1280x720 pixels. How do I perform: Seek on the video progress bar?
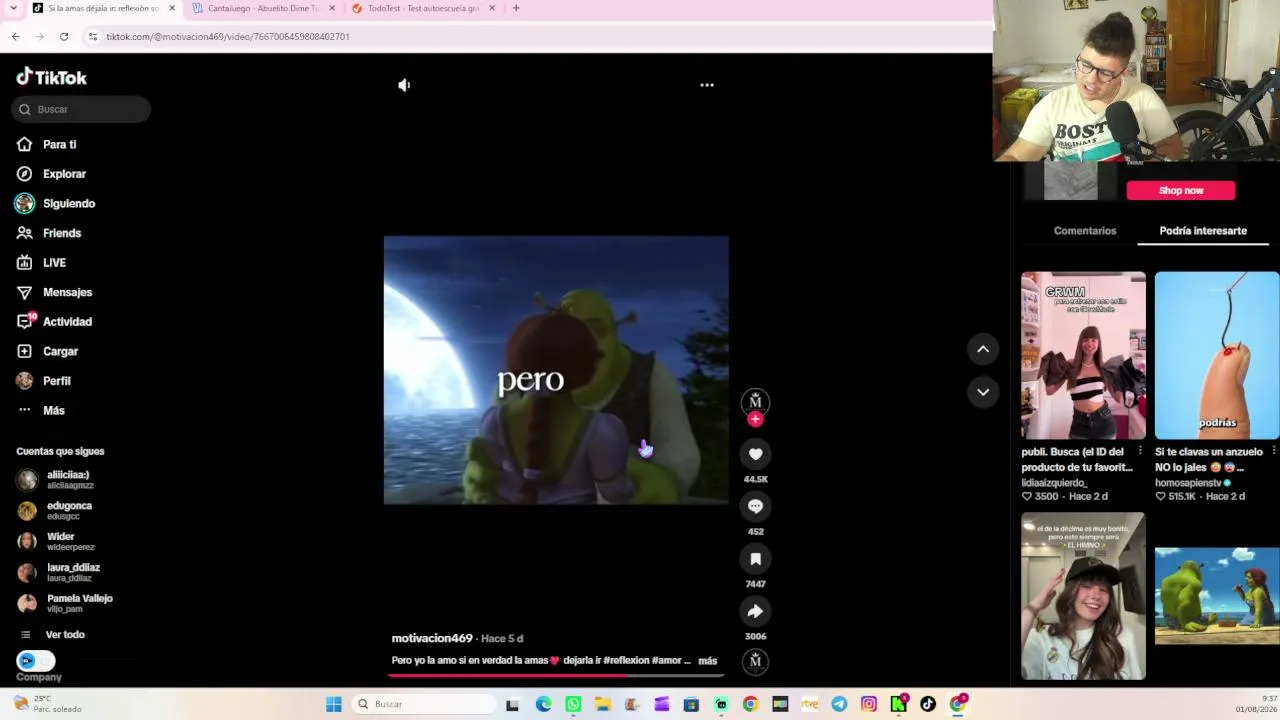(x=556, y=675)
